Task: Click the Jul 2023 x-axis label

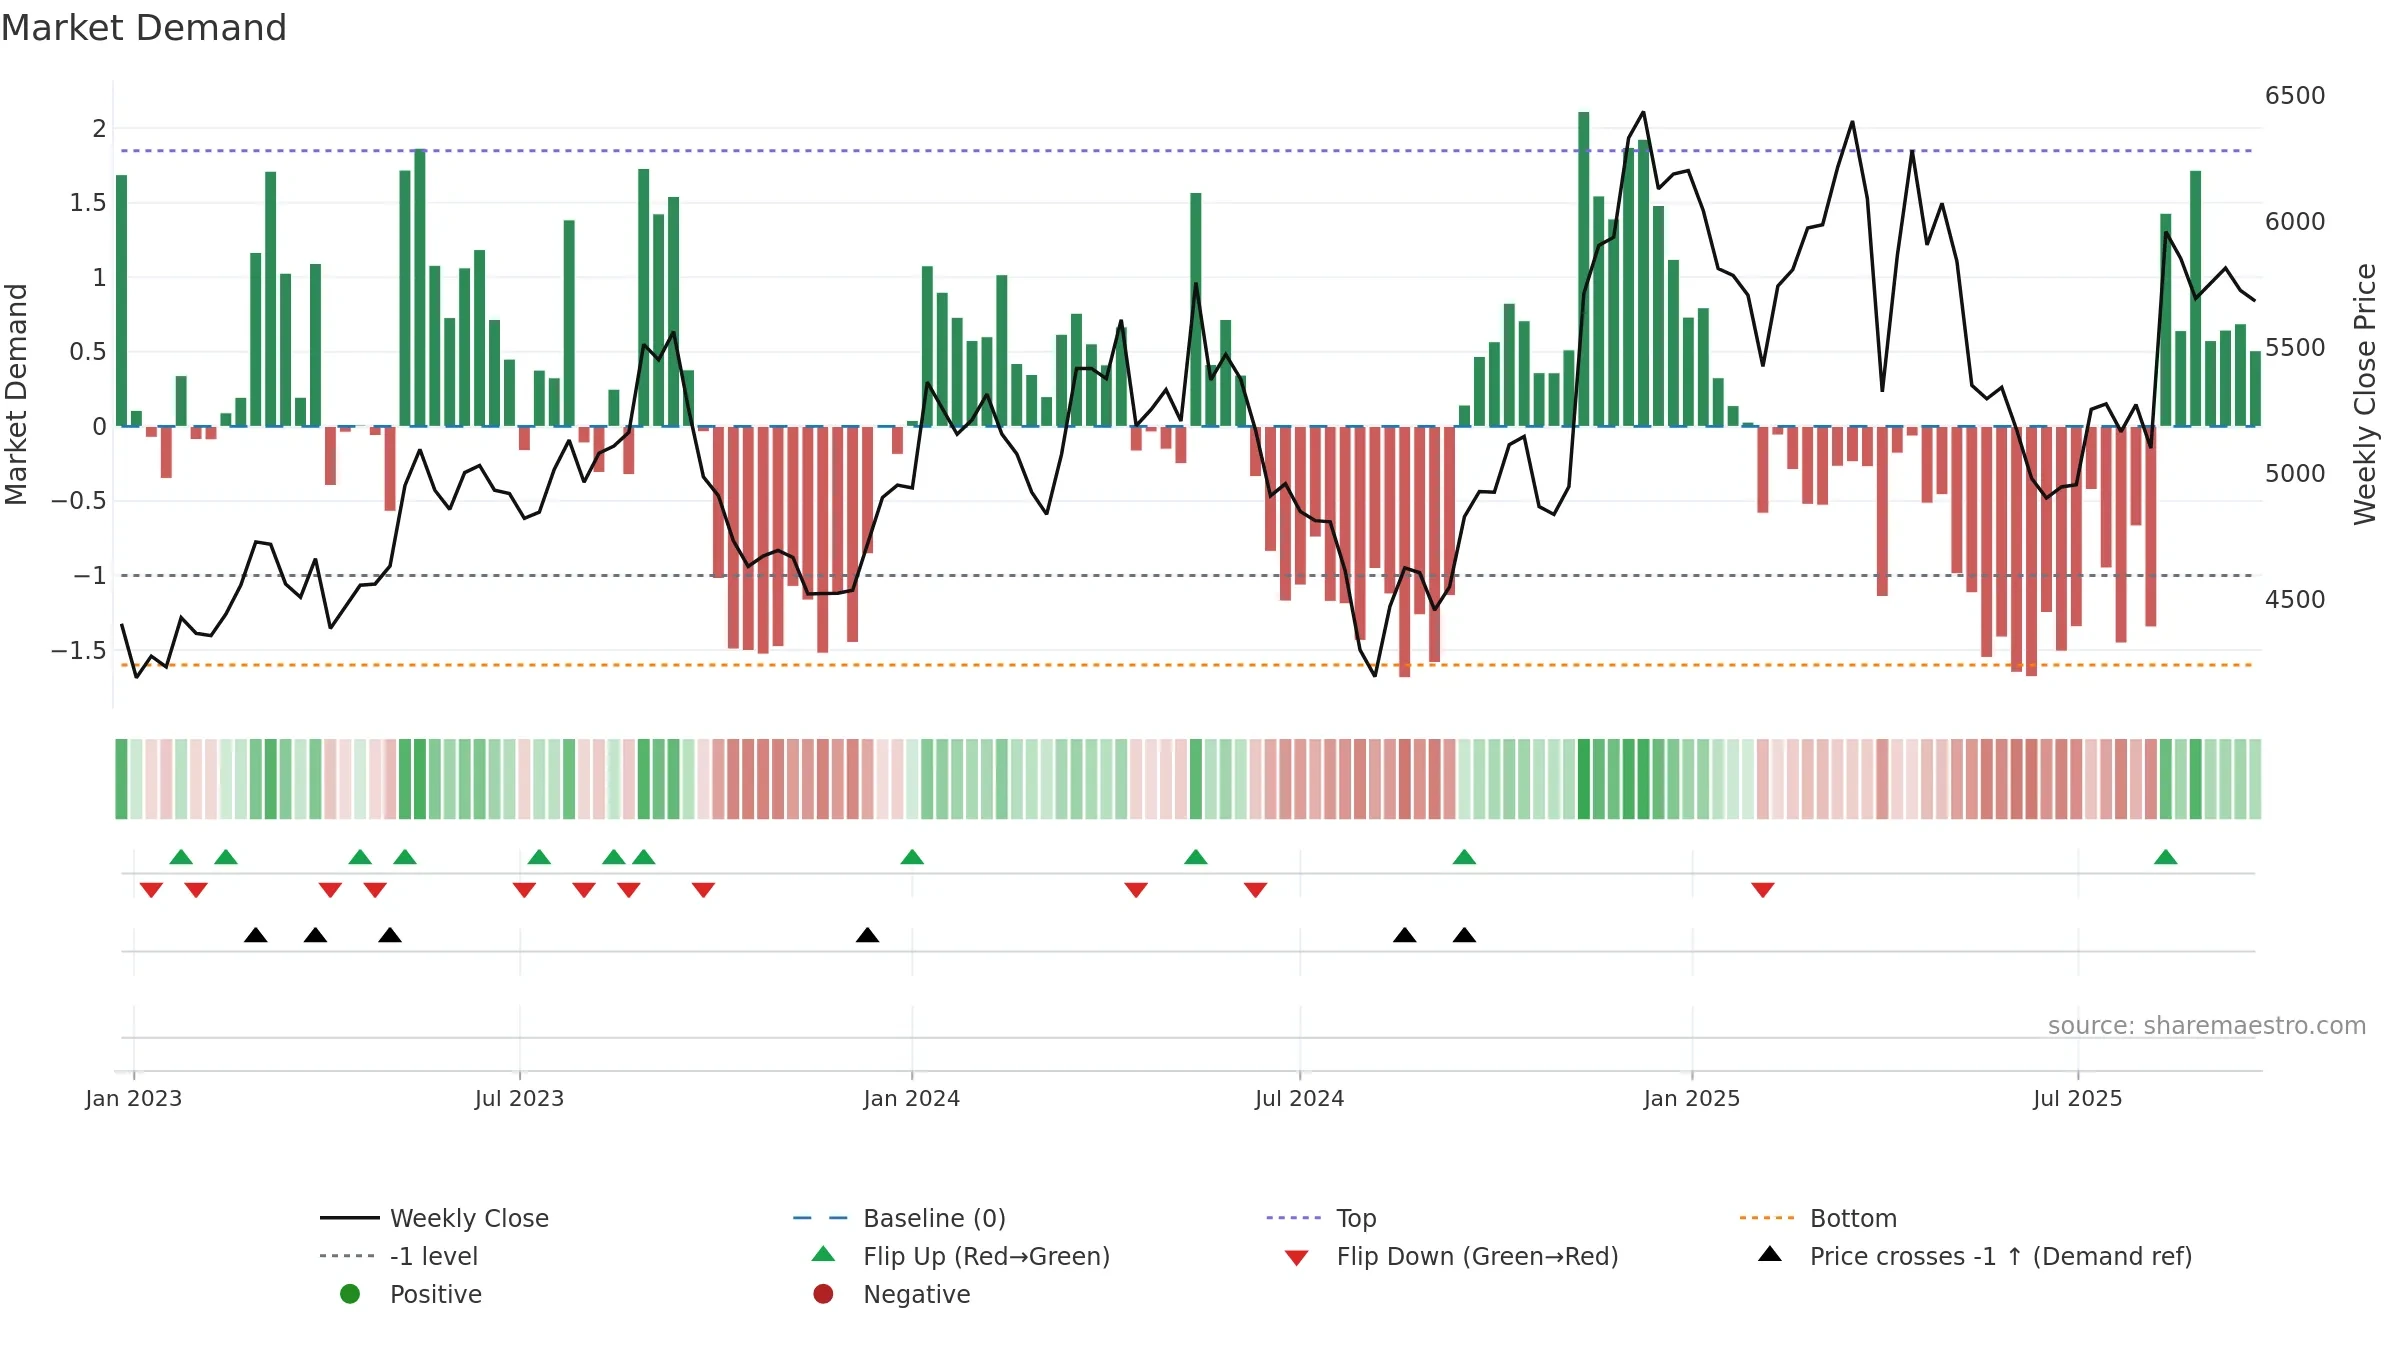Action: (519, 1098)
